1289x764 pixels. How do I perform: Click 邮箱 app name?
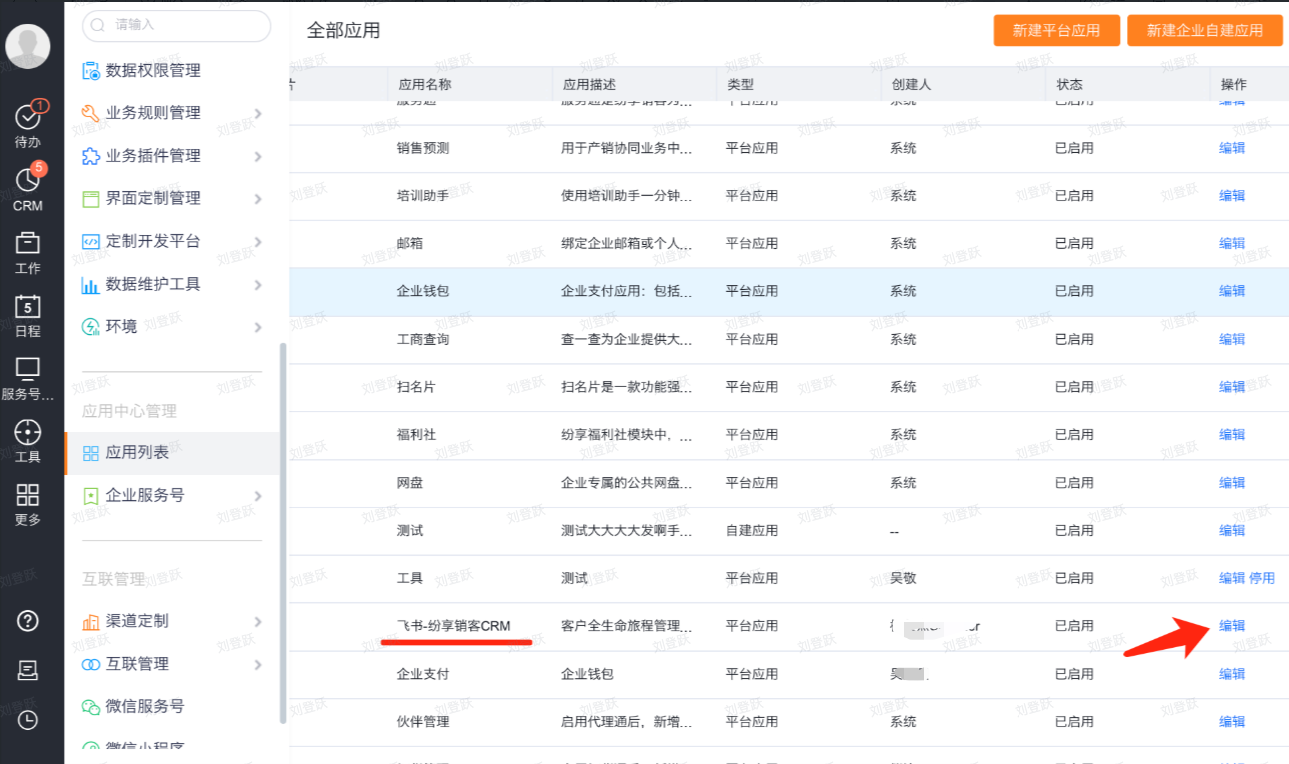tap(410, 243)
